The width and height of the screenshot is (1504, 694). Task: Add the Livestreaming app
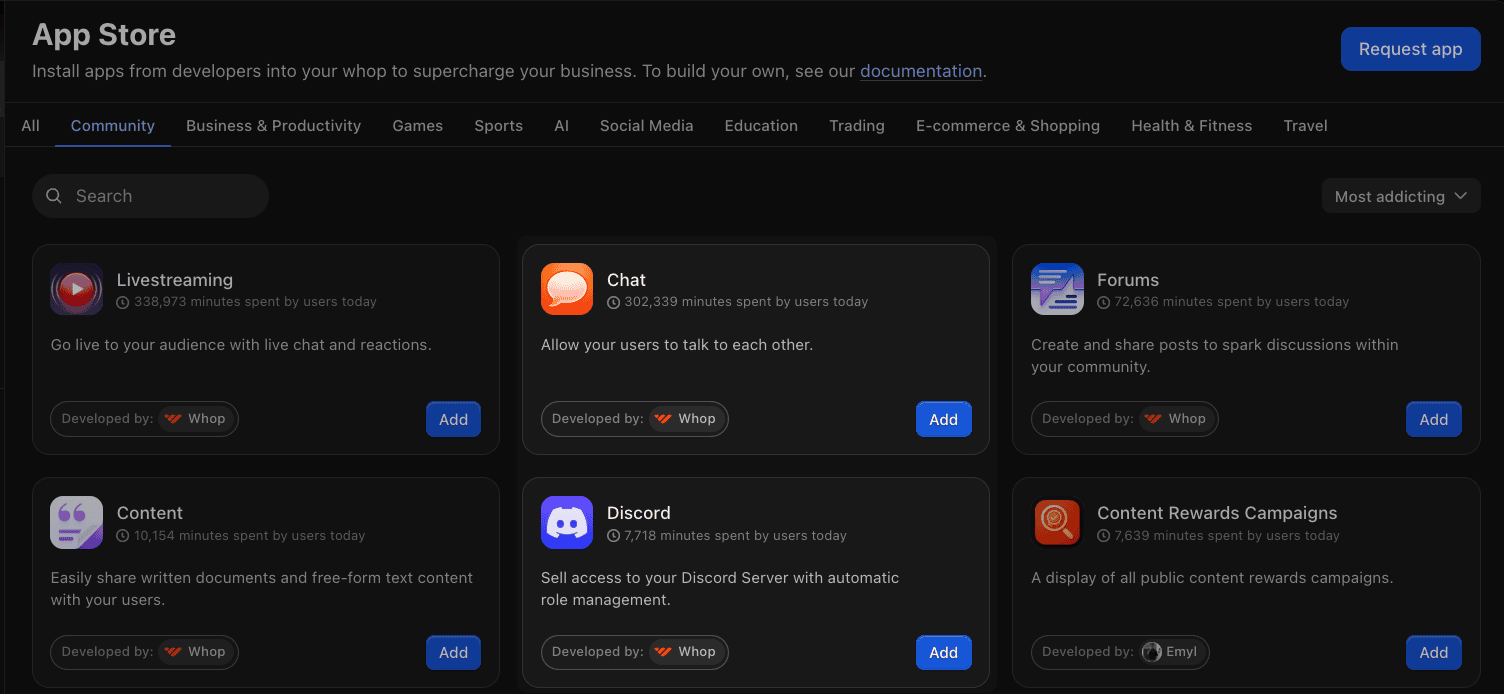click(453, 419)
